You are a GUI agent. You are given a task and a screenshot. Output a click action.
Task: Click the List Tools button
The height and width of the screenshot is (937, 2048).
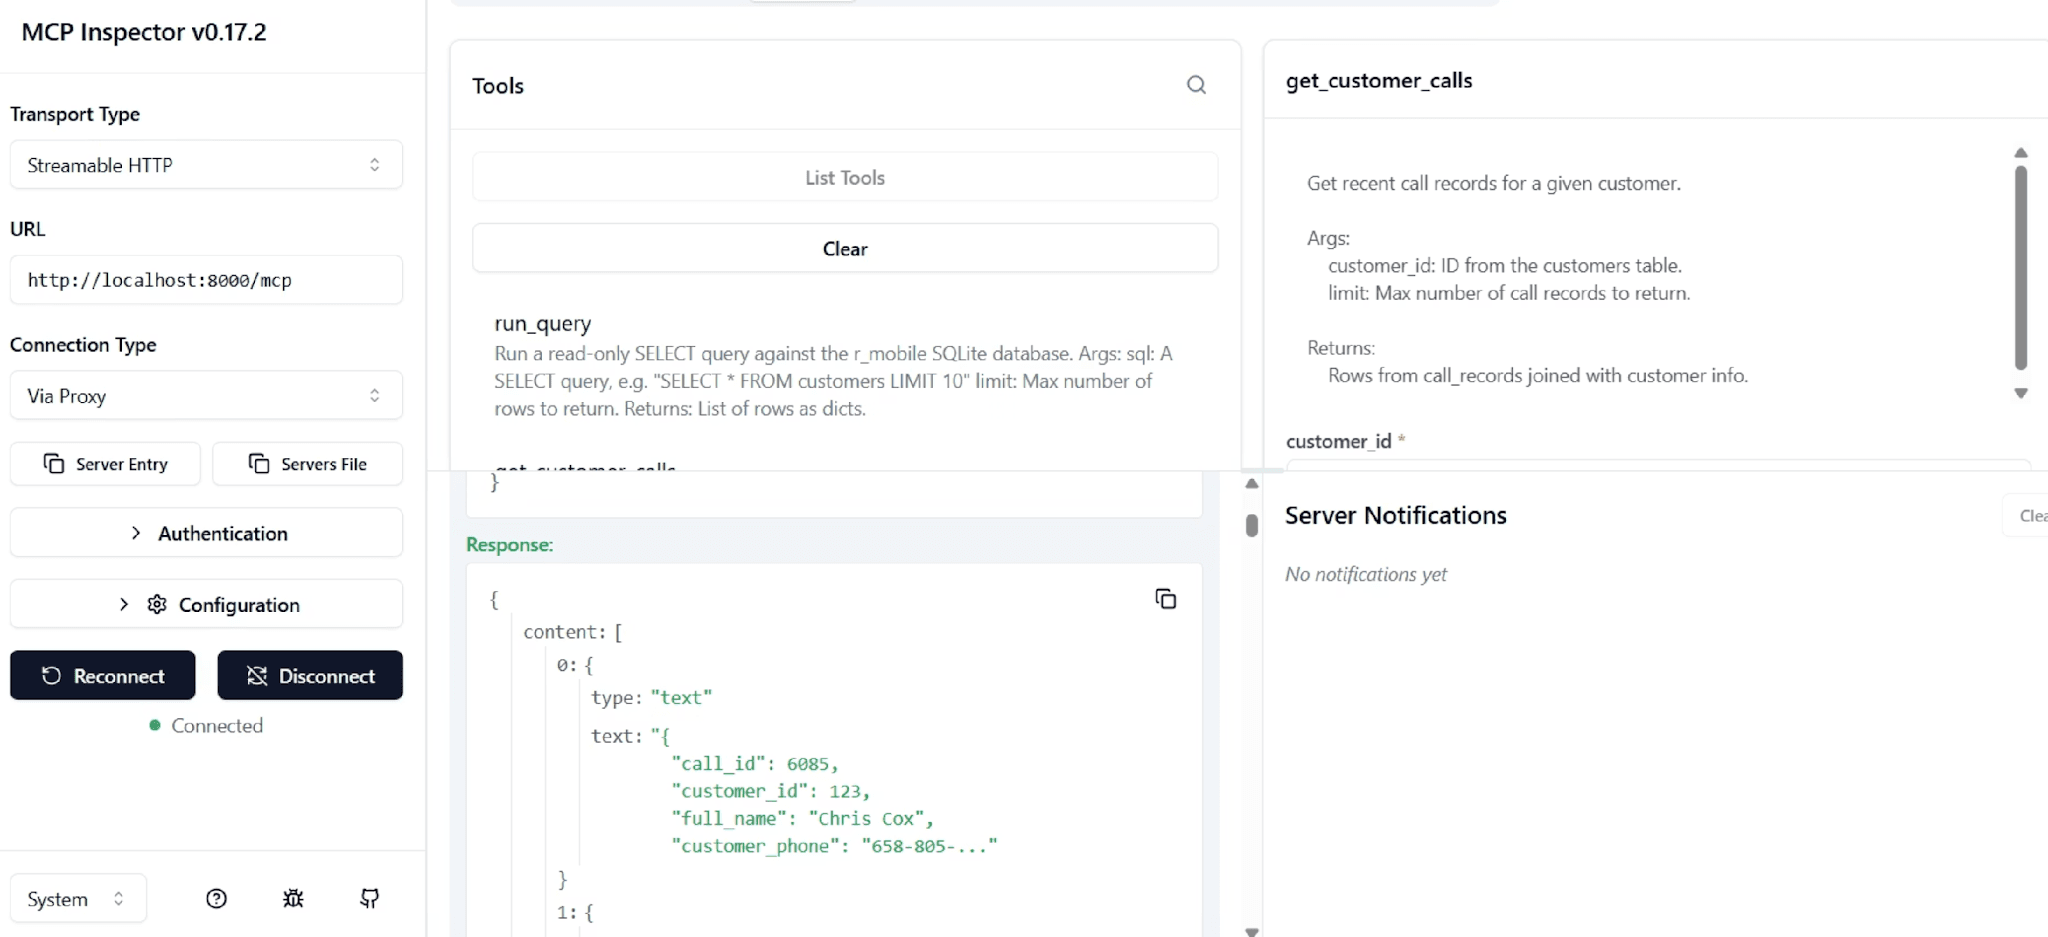tap(845, 177)
